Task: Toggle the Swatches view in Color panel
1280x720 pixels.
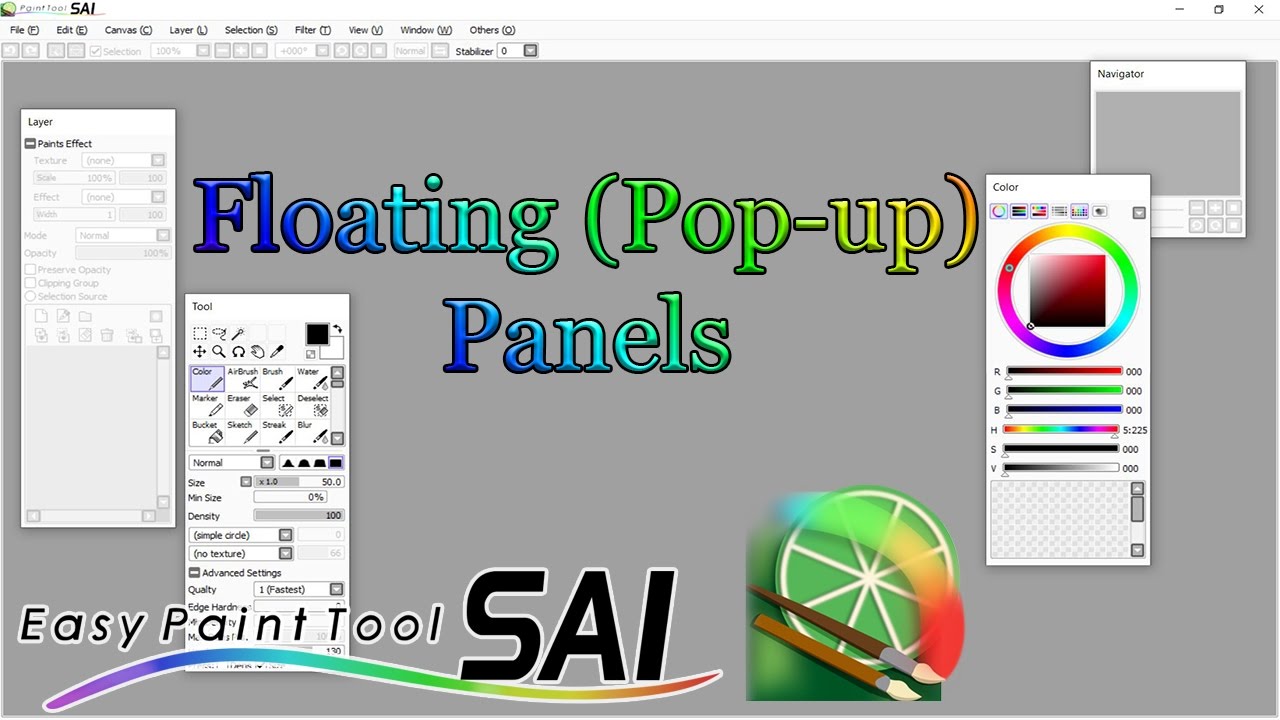Action: point(1079,211)
